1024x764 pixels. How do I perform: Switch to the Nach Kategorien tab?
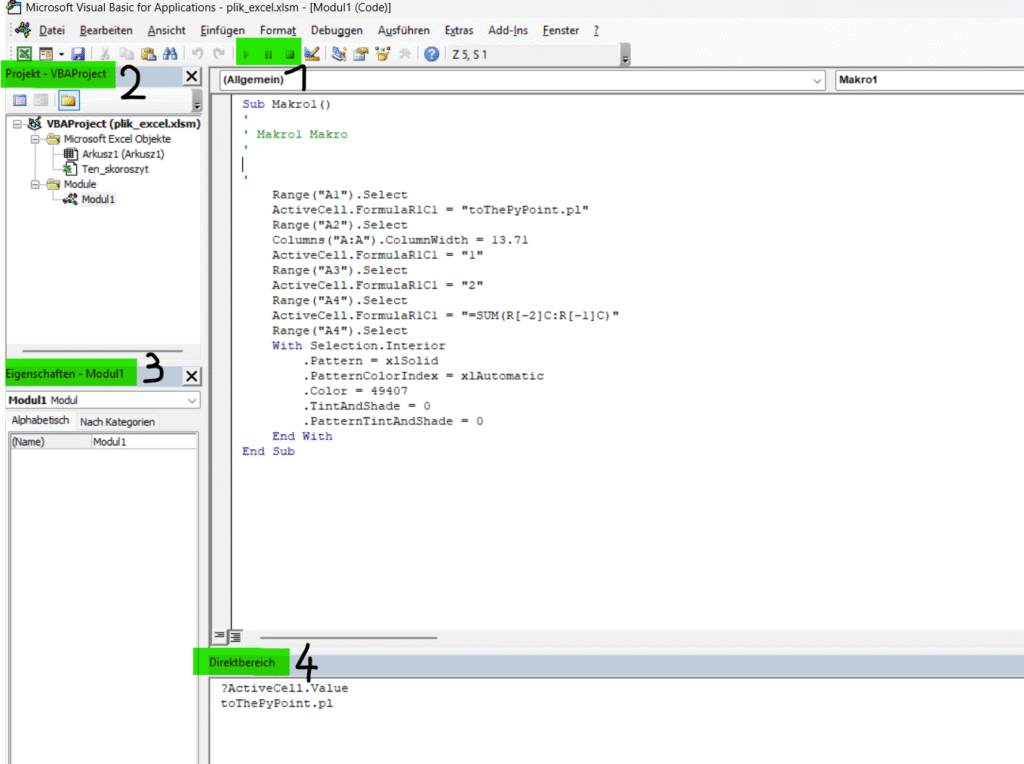click(x=118, y=422)
